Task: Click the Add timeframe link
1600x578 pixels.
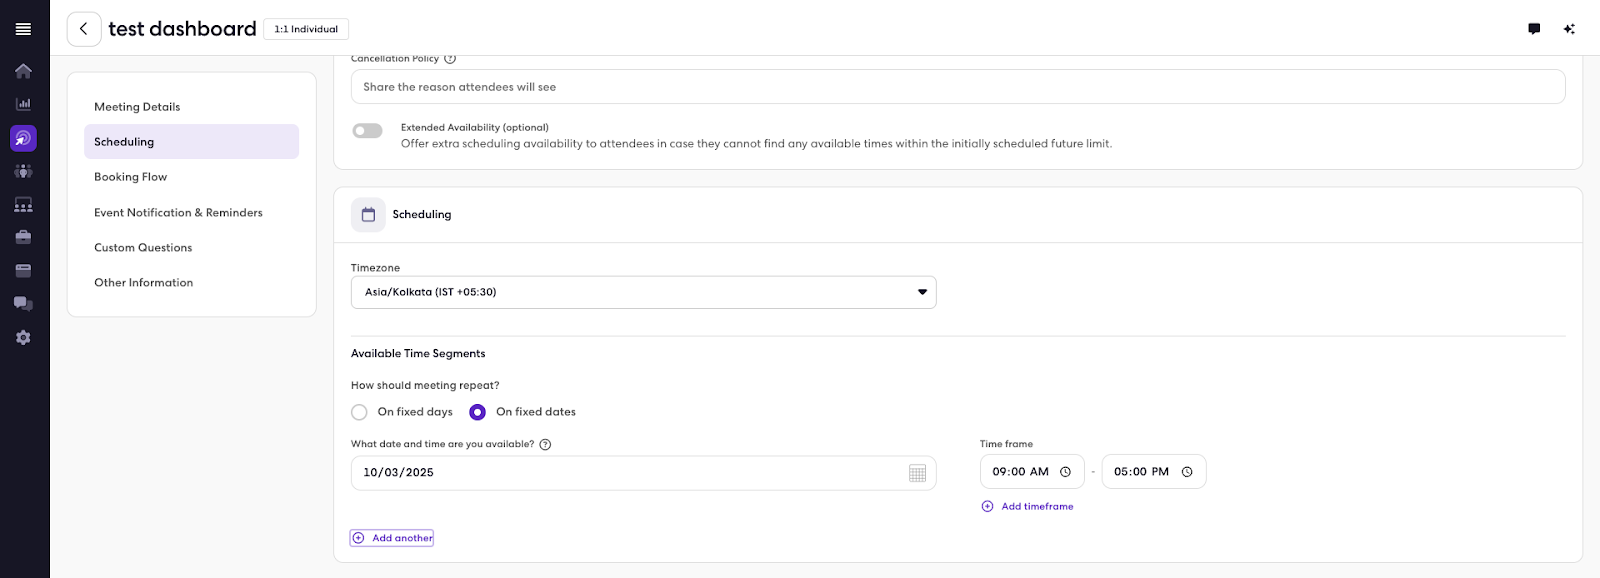Action: (1027, 507)
